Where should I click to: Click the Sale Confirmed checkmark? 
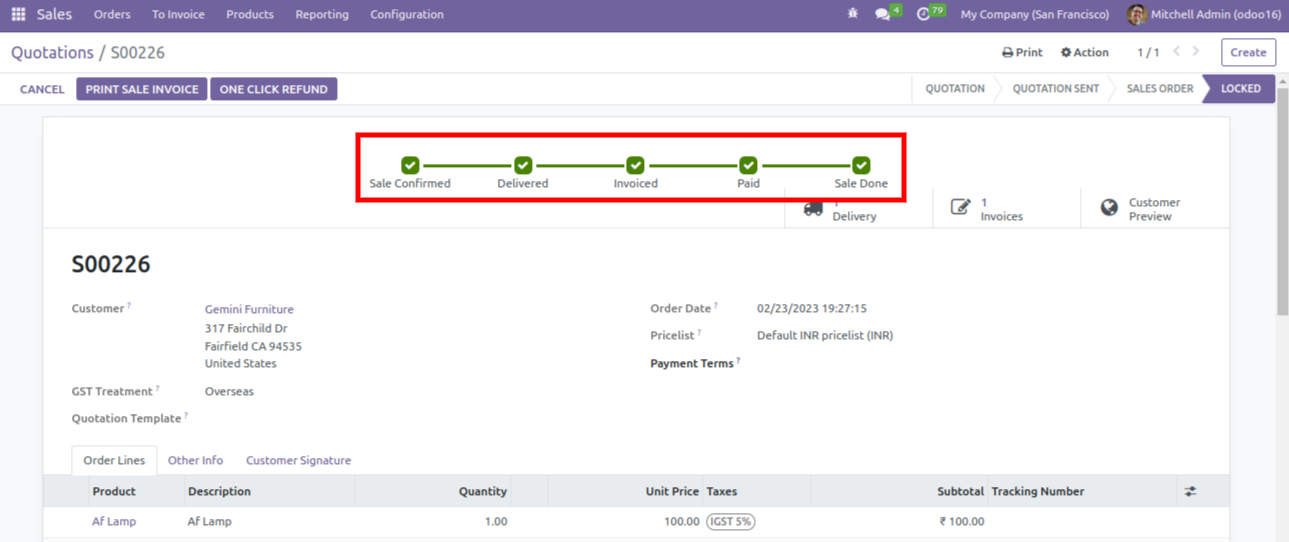(410, 165)
